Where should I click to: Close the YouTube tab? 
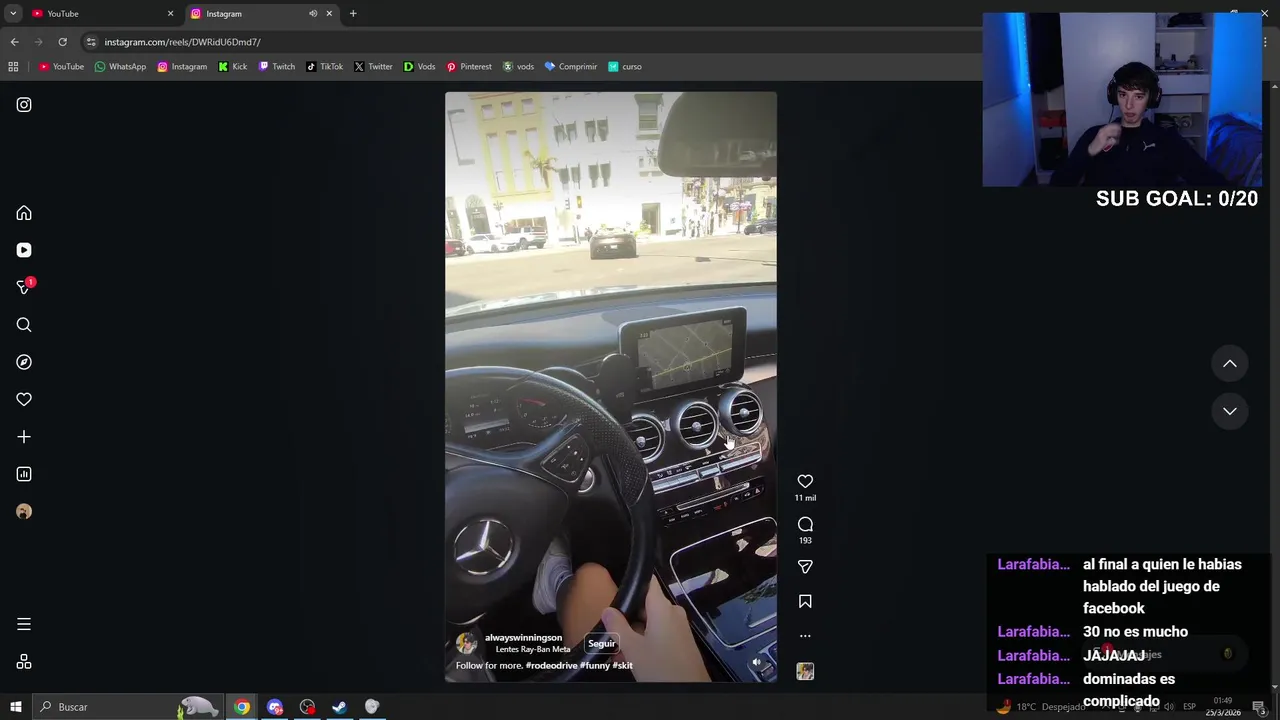(170, 14)
